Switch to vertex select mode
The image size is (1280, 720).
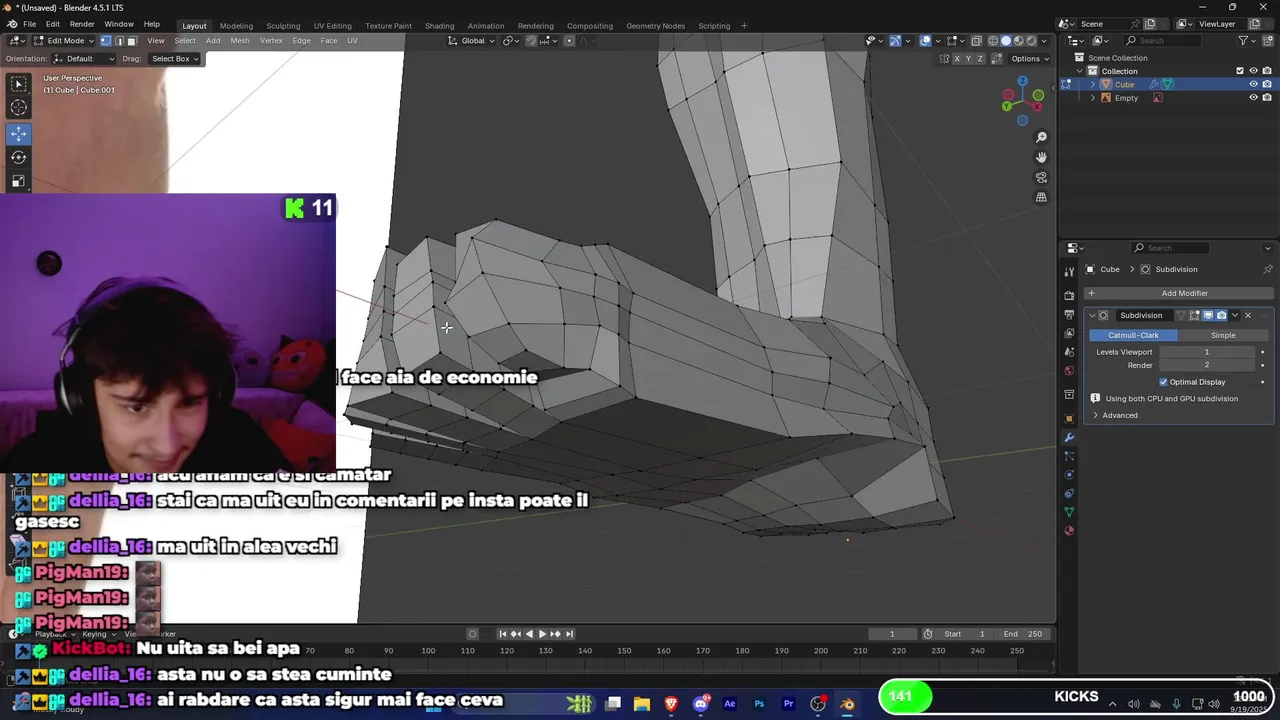[106, 41]
